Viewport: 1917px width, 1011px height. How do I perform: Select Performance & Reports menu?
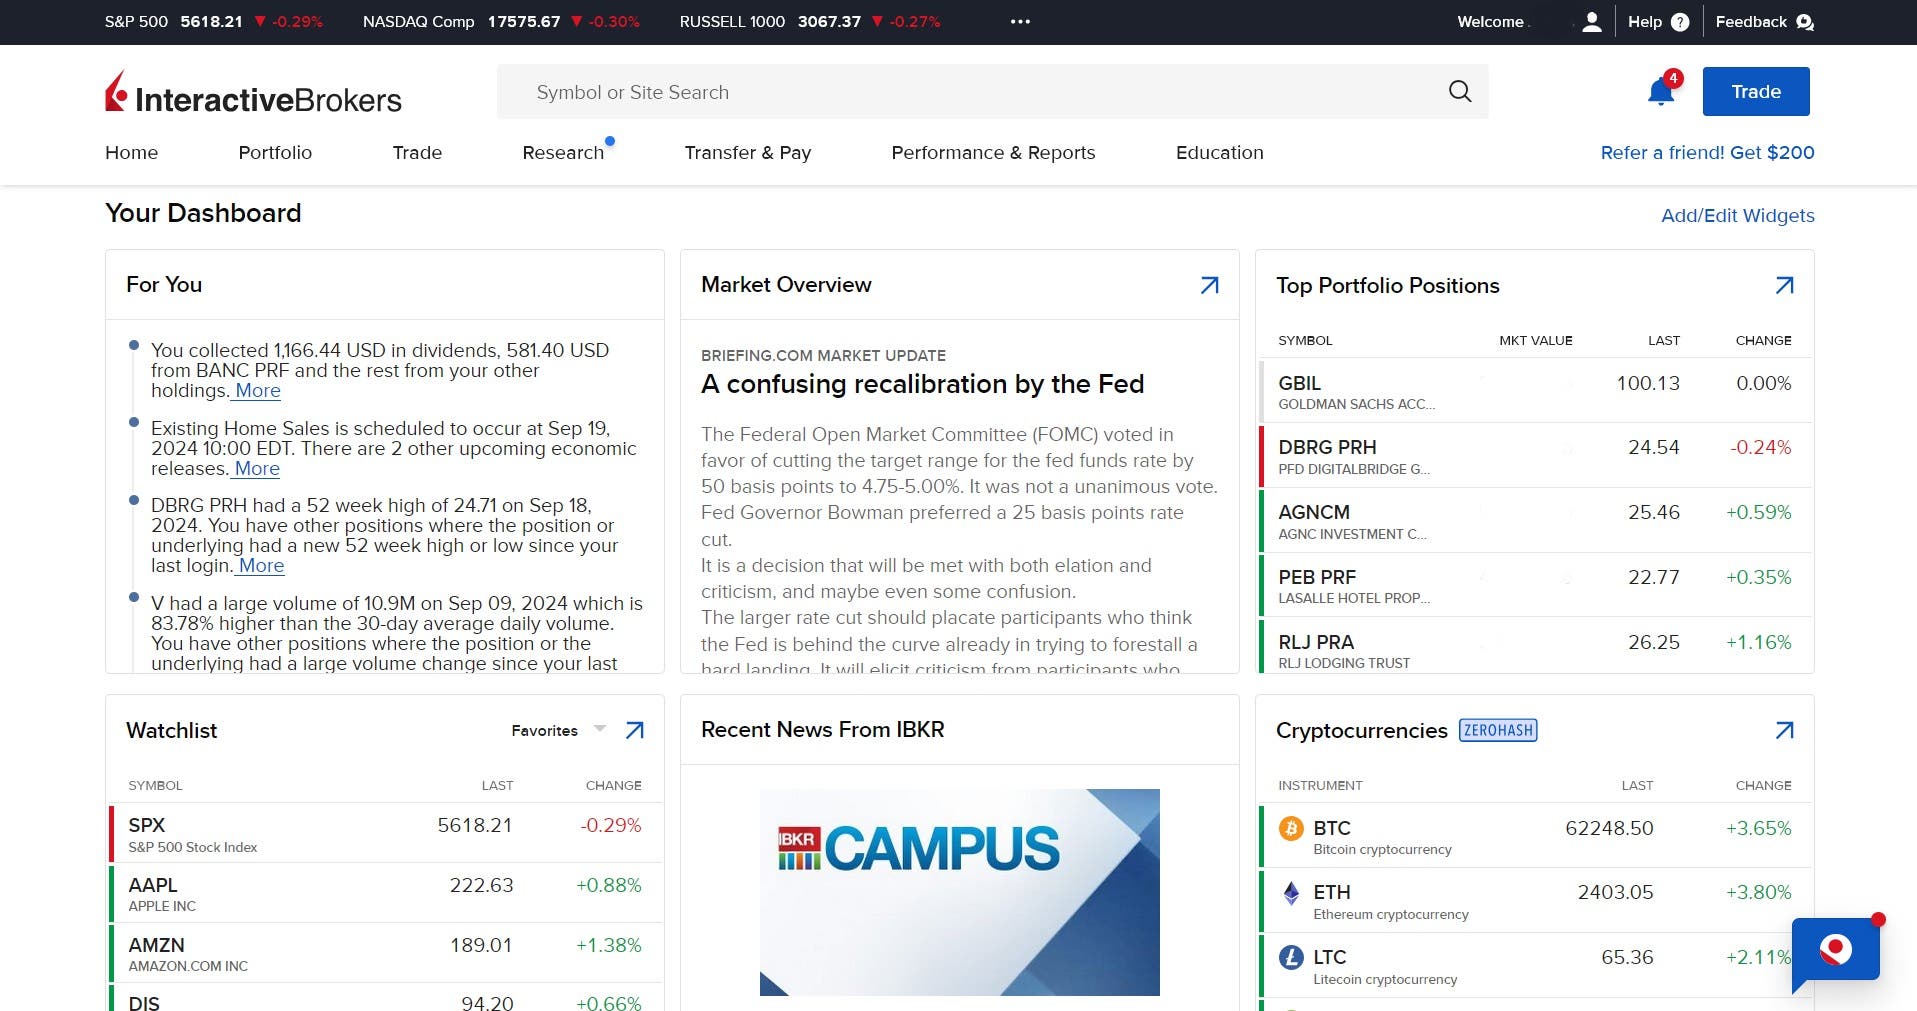coord(993,153)
